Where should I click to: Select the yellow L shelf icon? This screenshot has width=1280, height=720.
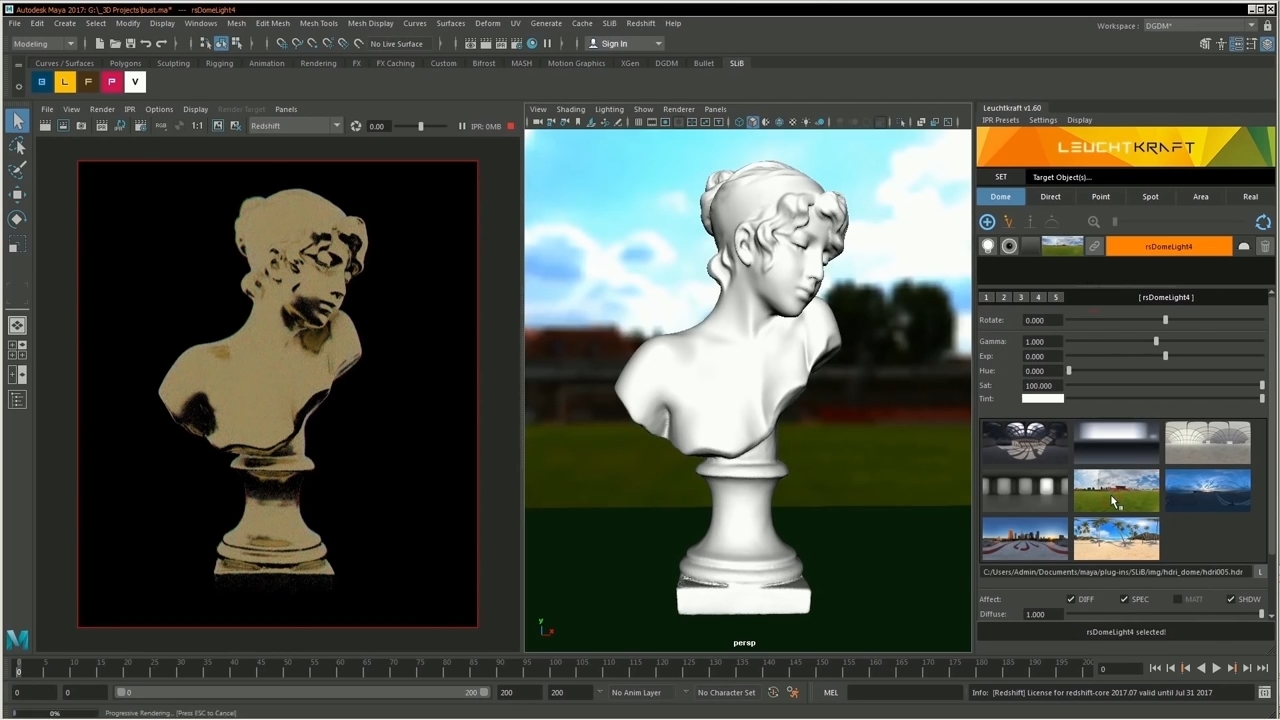tap(65, 82)
